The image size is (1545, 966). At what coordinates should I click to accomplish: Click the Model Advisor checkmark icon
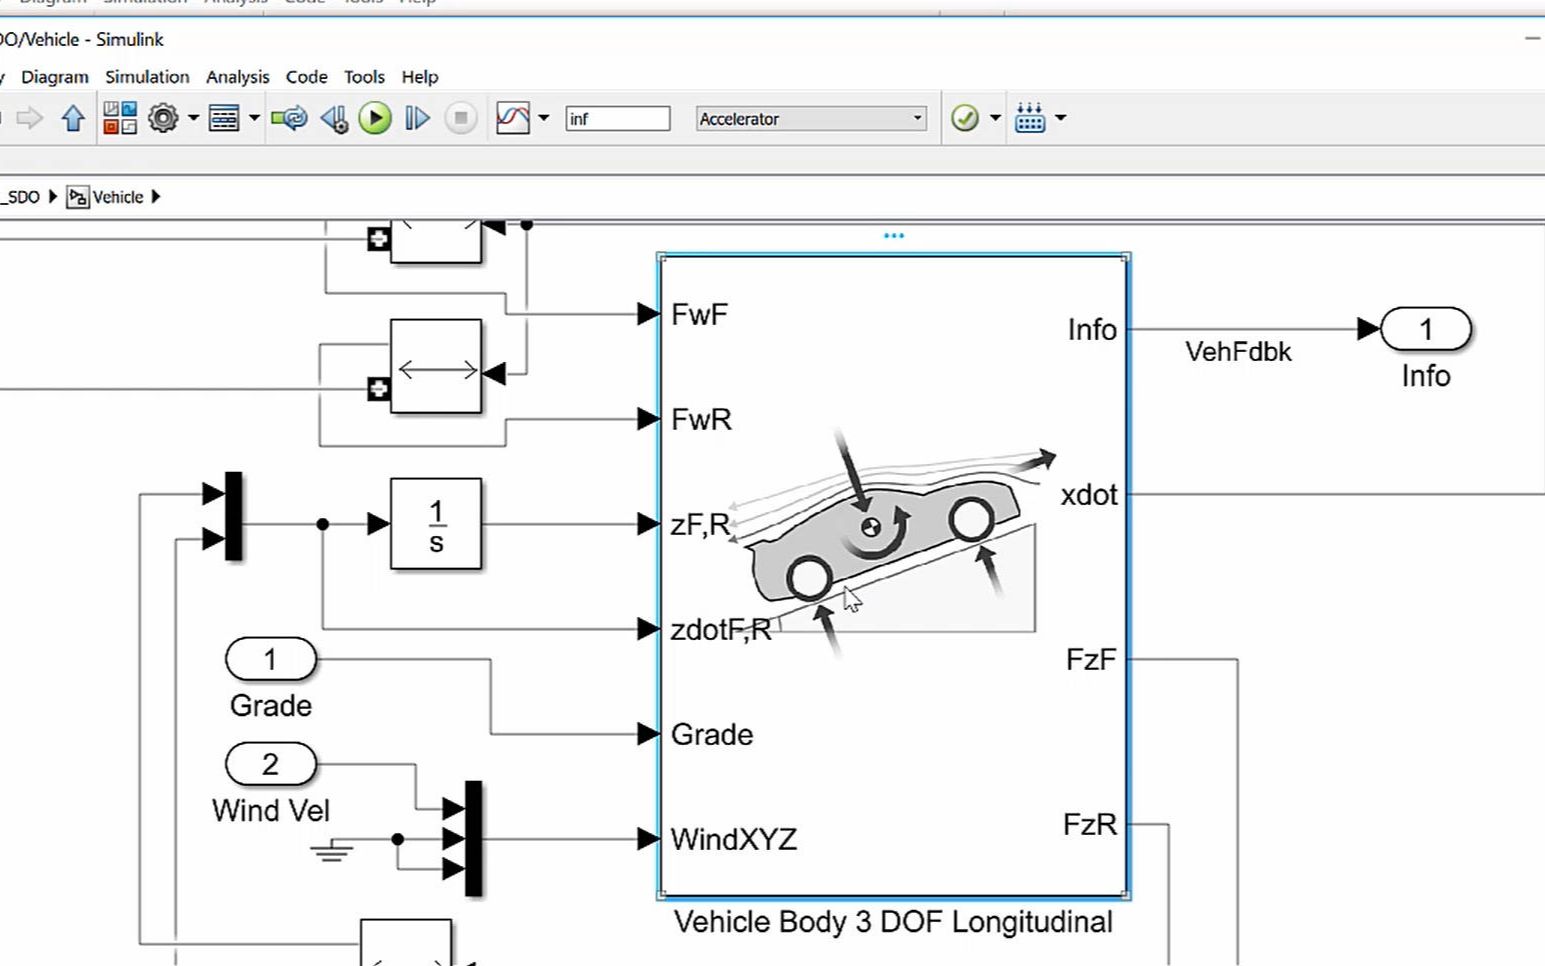pos(965,118)
